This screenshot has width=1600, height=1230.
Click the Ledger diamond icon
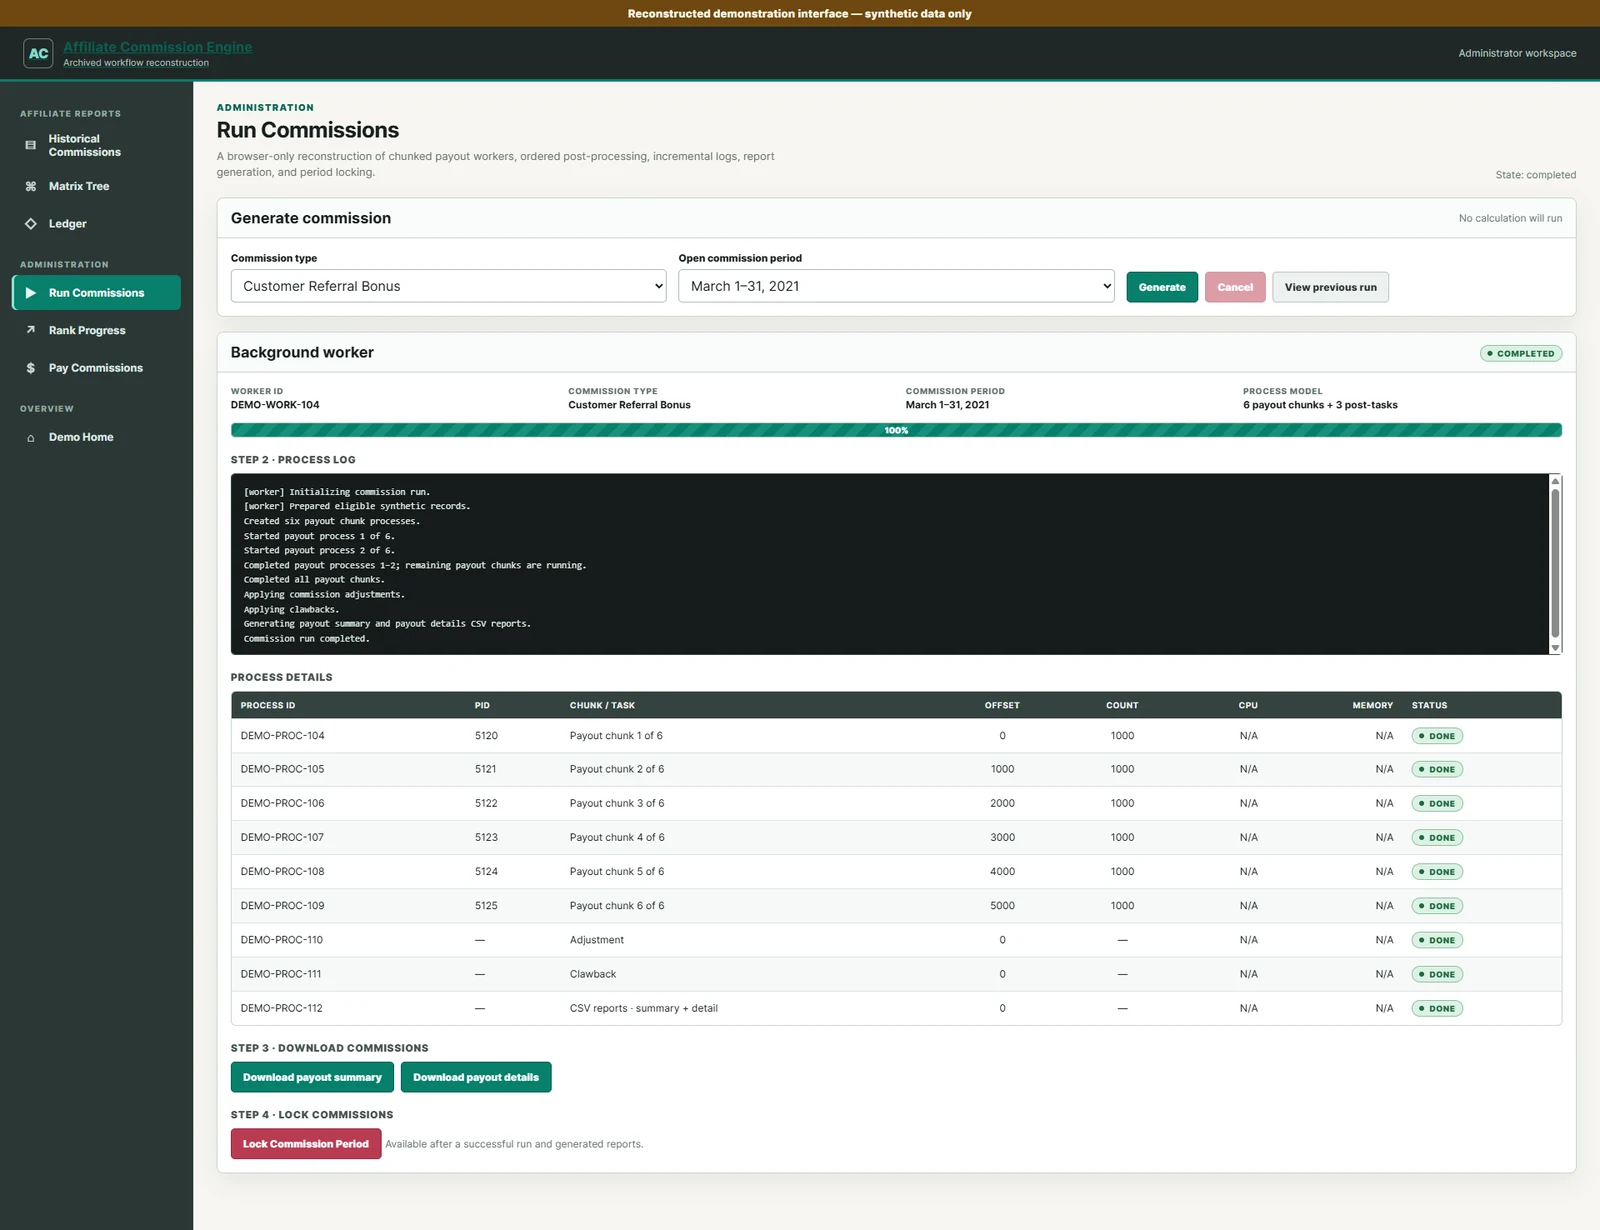click(x=30, y=224)
